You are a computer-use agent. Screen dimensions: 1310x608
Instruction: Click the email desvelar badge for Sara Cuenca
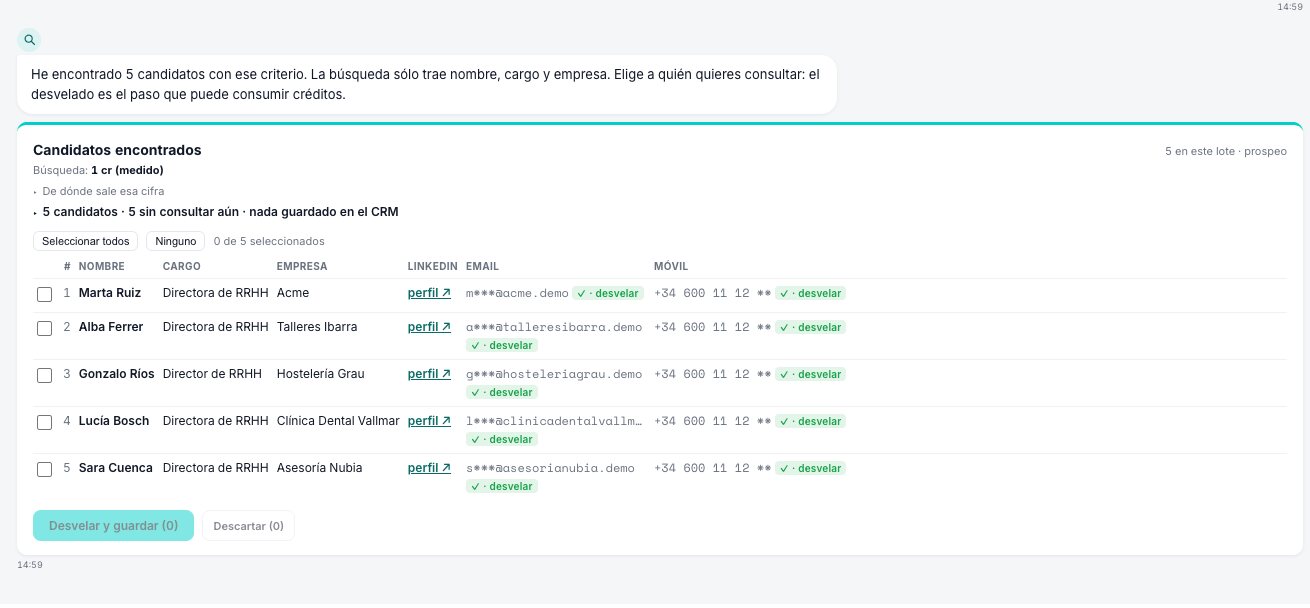tap(502, 486)
